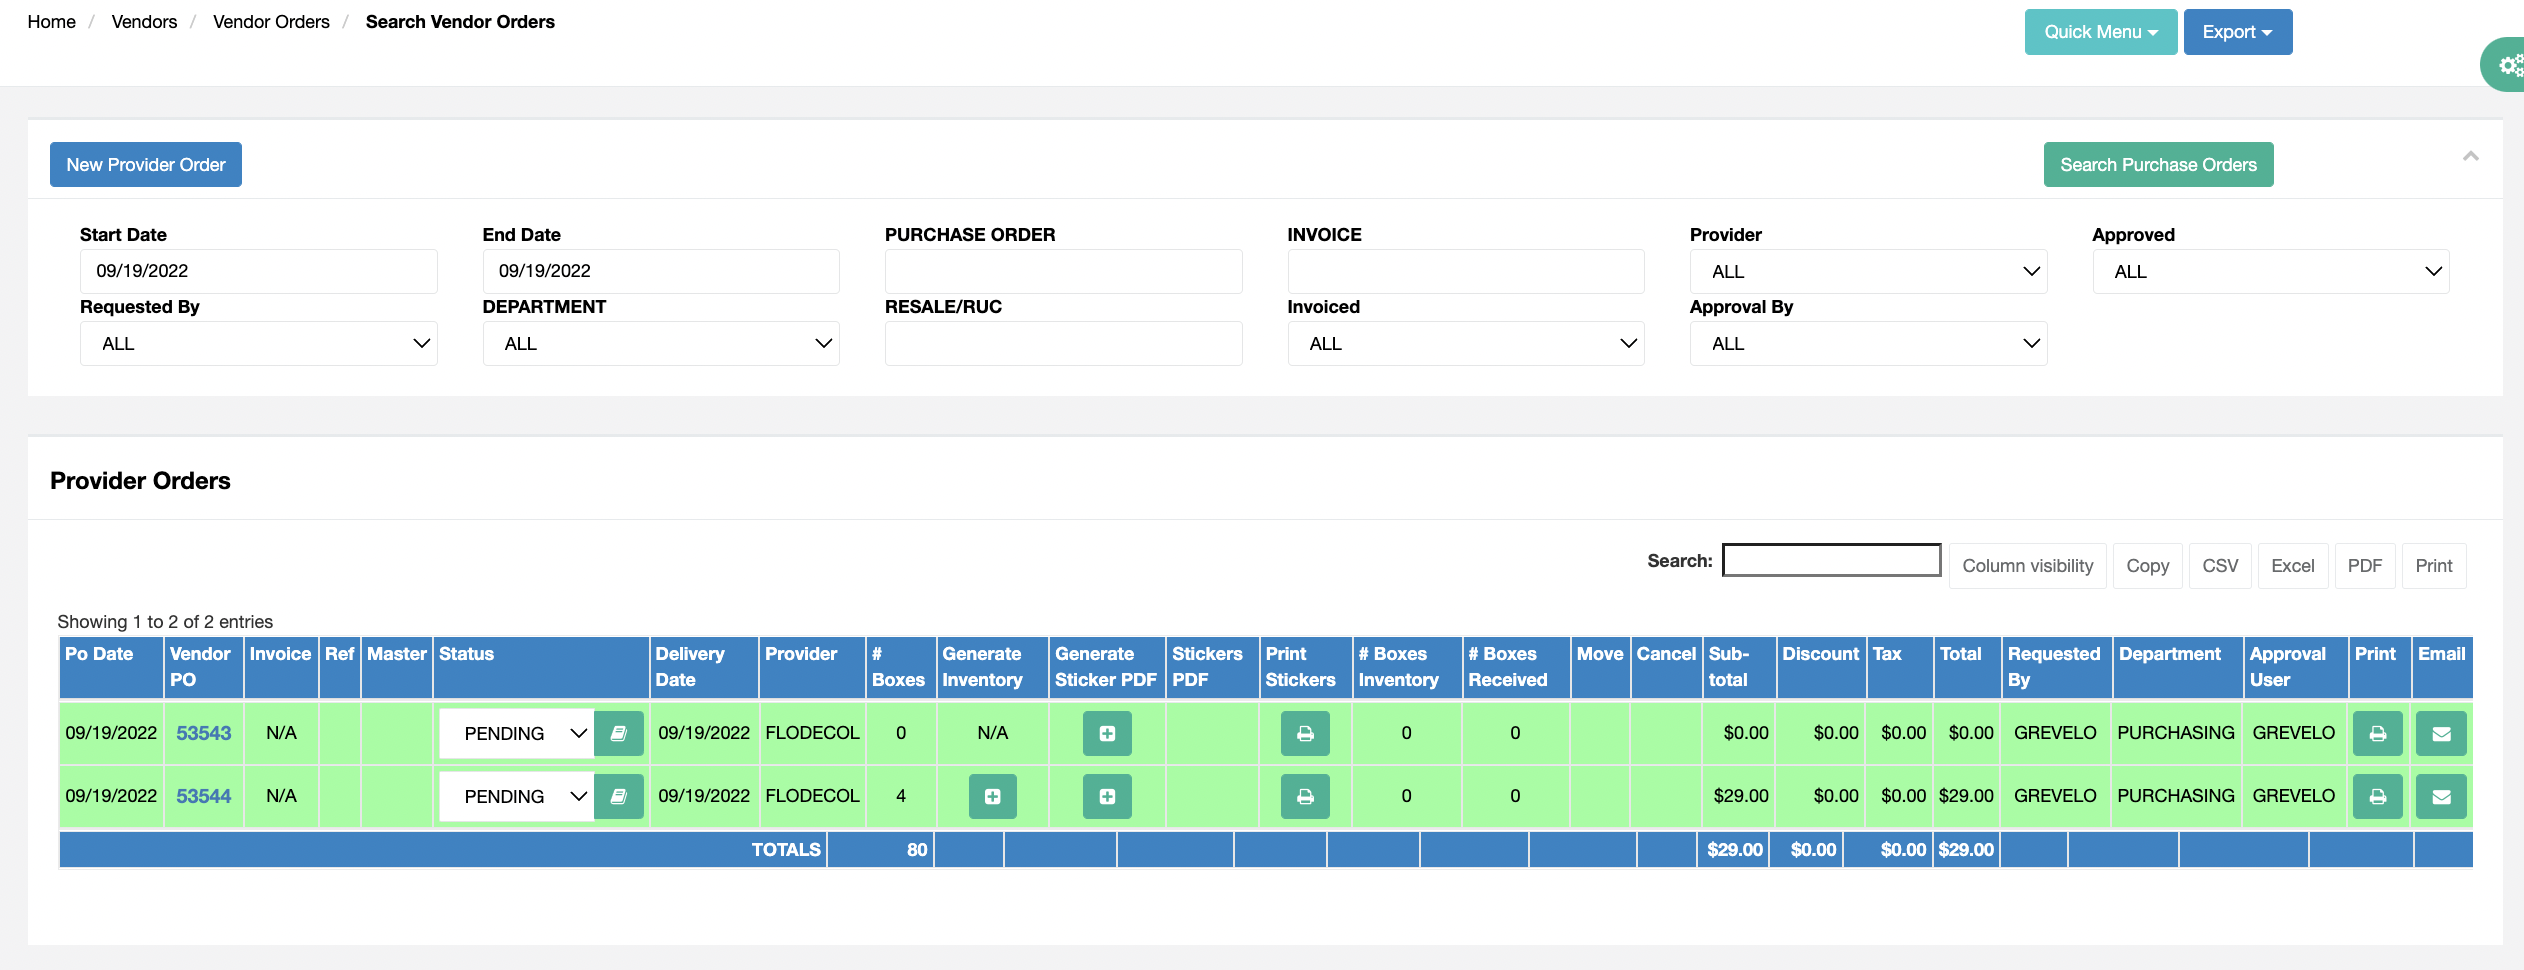2524x970 pixels.
Task: Click Generate Inventory plus icon for PO 53544
Action: coord(992,797)
